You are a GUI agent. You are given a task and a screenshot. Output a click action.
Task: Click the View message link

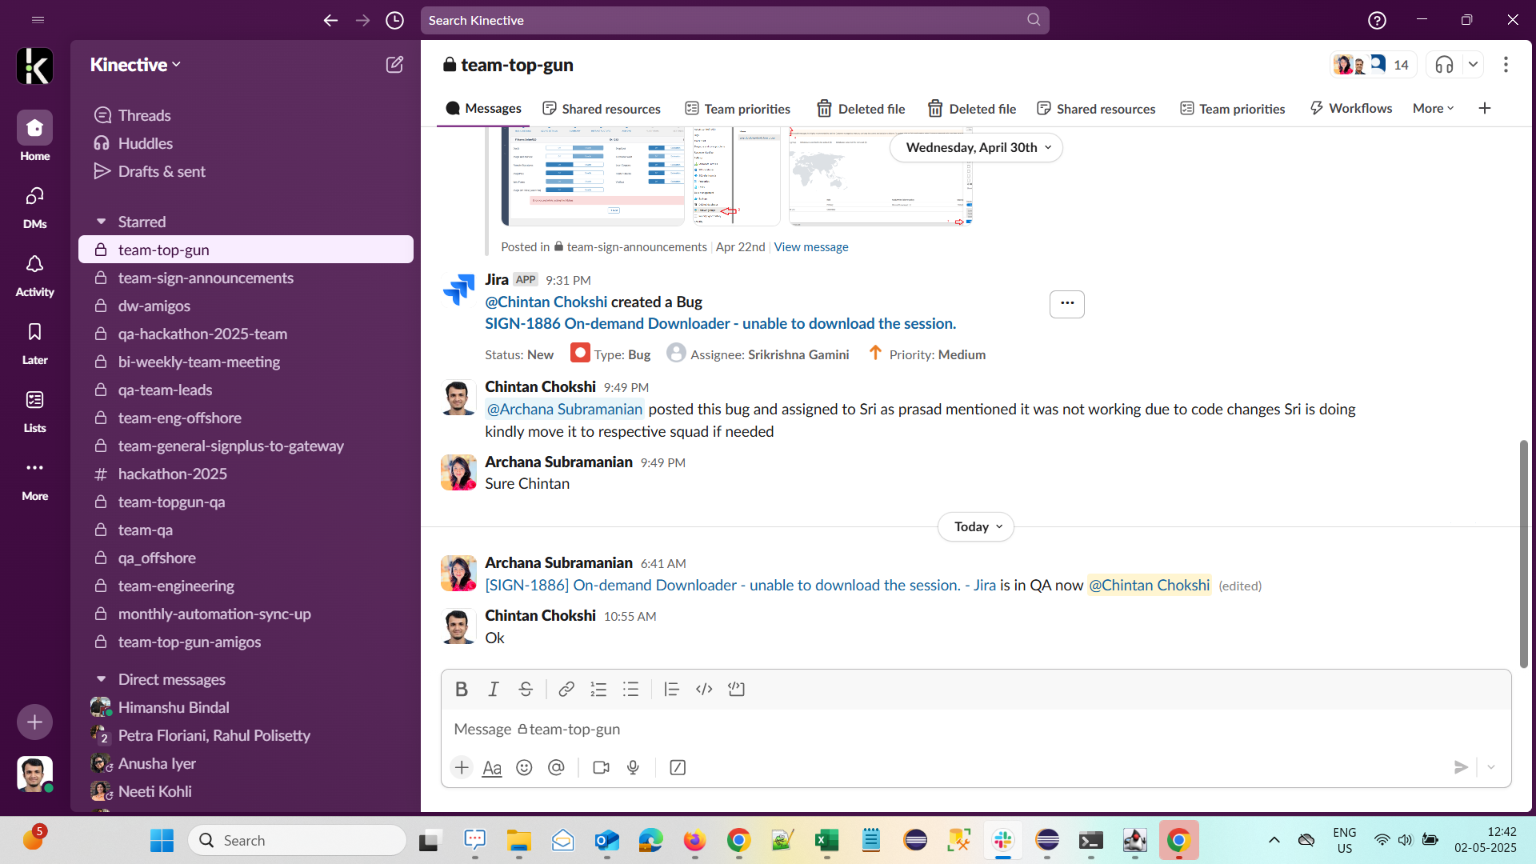(811, 247)
